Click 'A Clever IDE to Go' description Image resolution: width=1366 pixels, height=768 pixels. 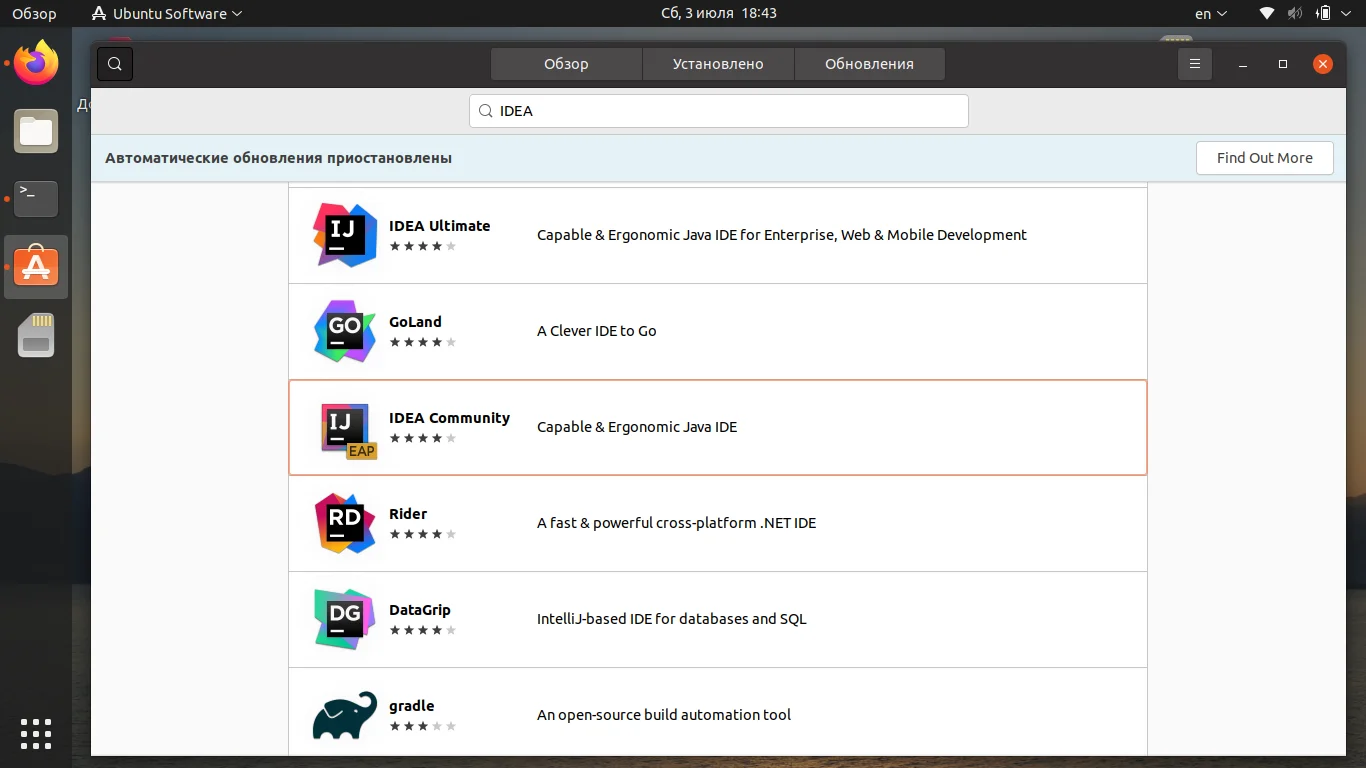[597, 331]
